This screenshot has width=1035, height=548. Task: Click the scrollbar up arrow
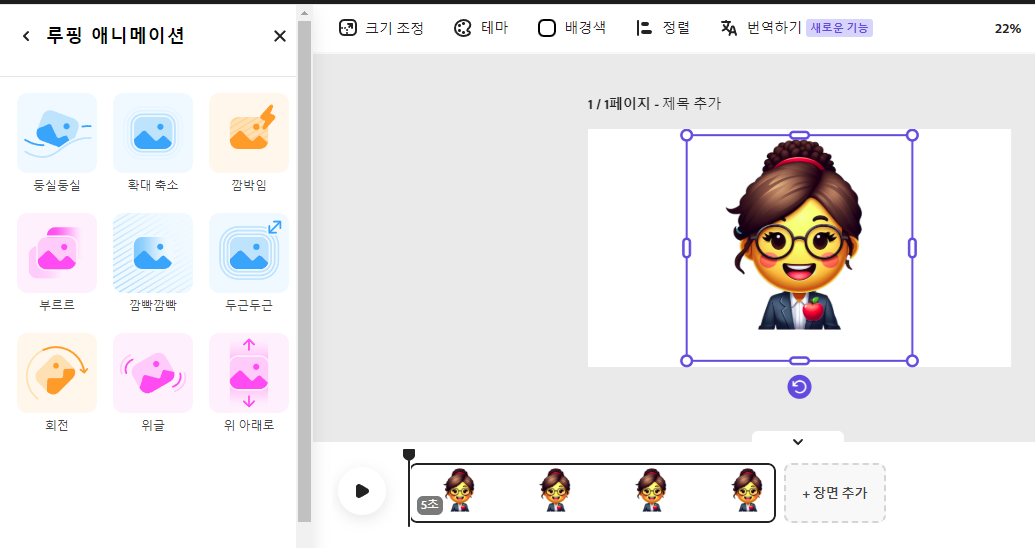tap(304, 13)
